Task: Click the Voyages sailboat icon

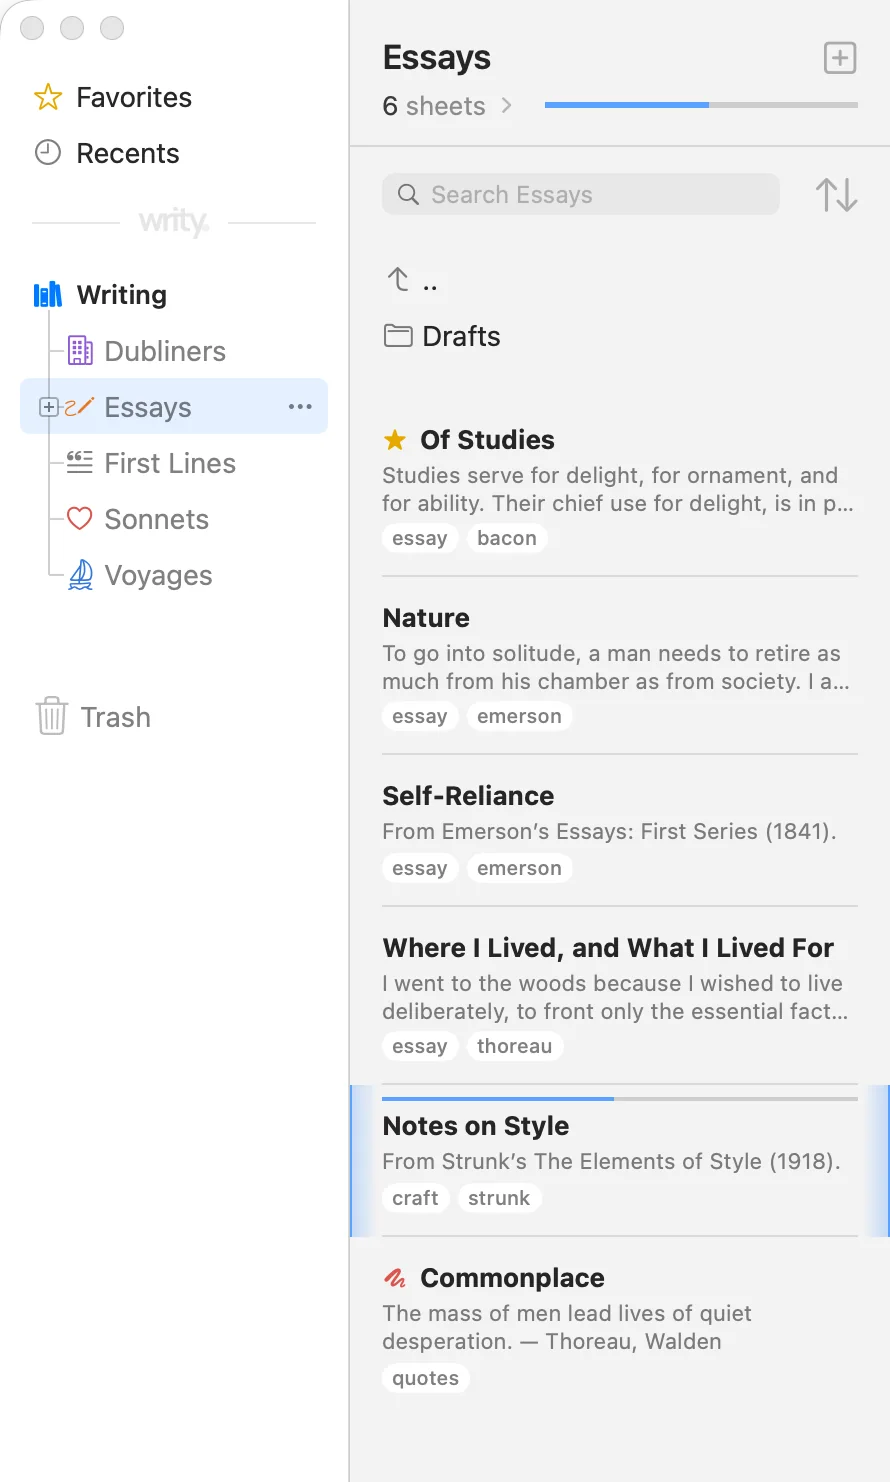Action: click(80, 575)
